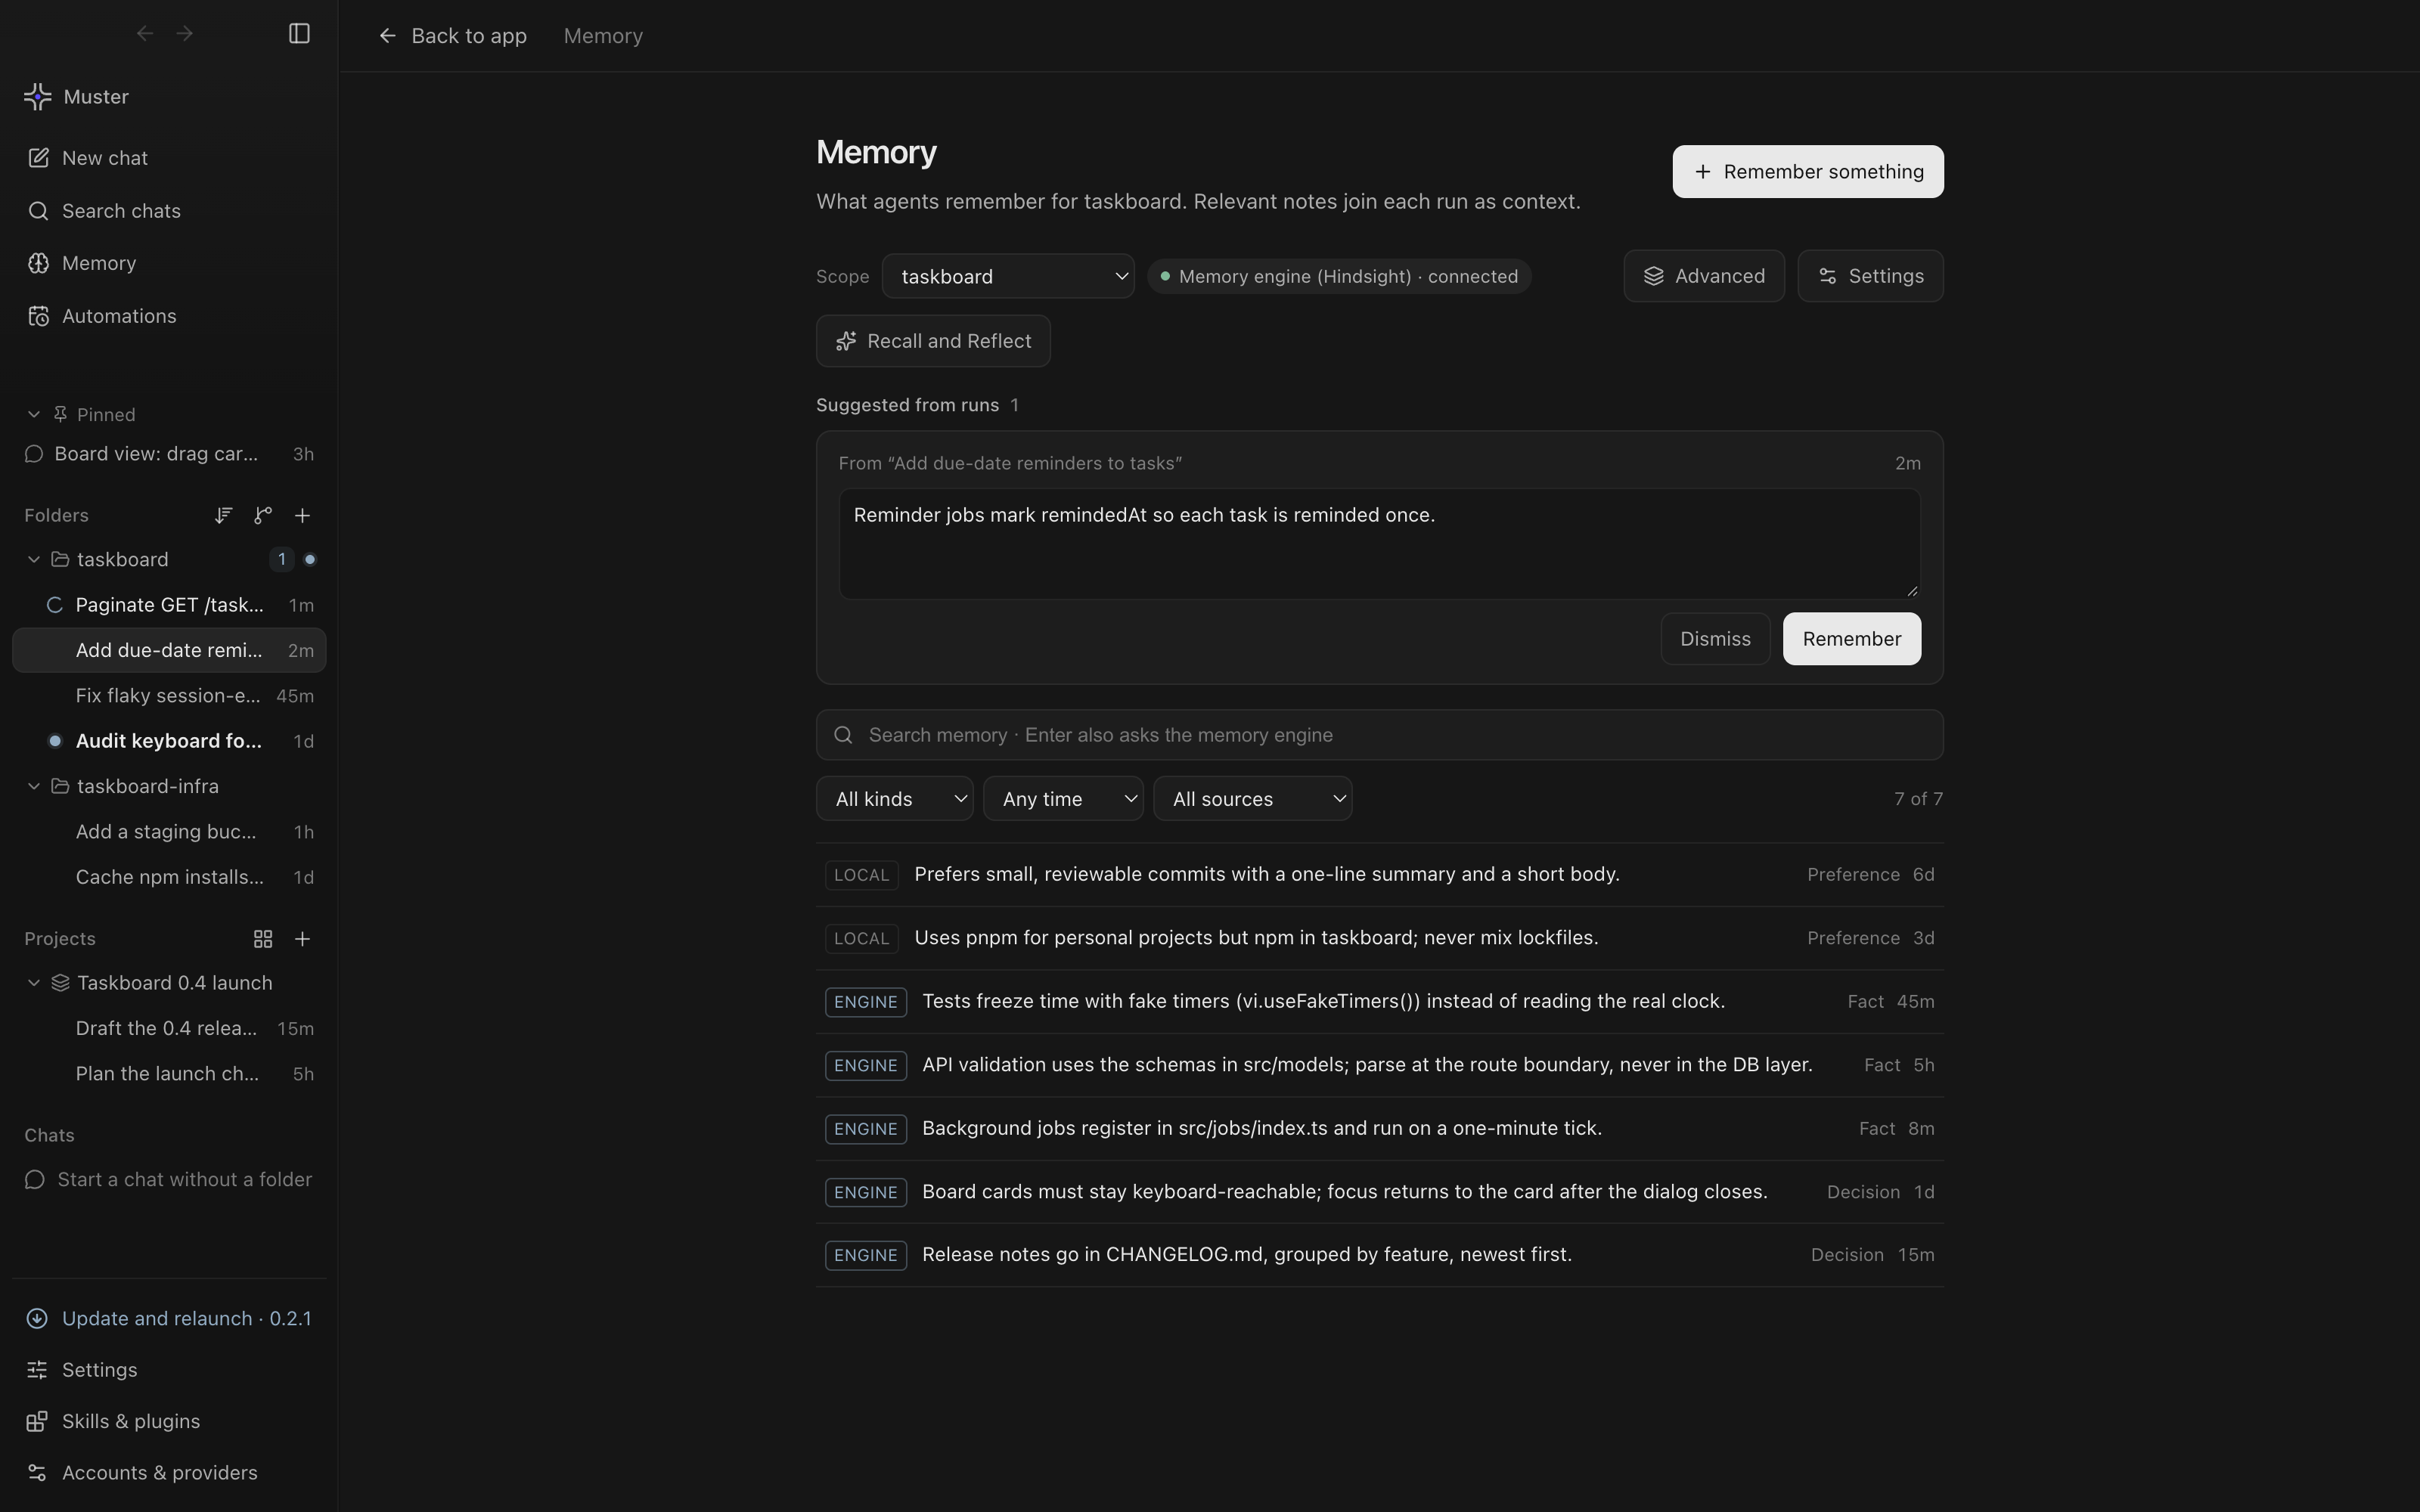Open New chat

click(x=169, y=158)
